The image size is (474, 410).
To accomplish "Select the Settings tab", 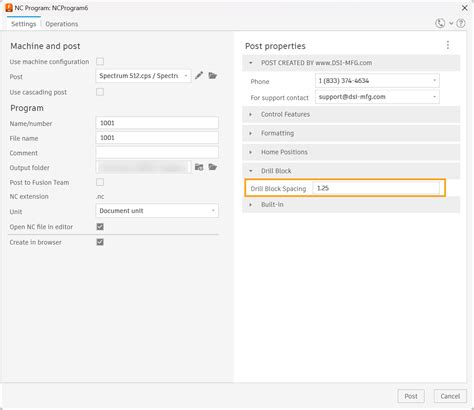I will tap(23, 24).
